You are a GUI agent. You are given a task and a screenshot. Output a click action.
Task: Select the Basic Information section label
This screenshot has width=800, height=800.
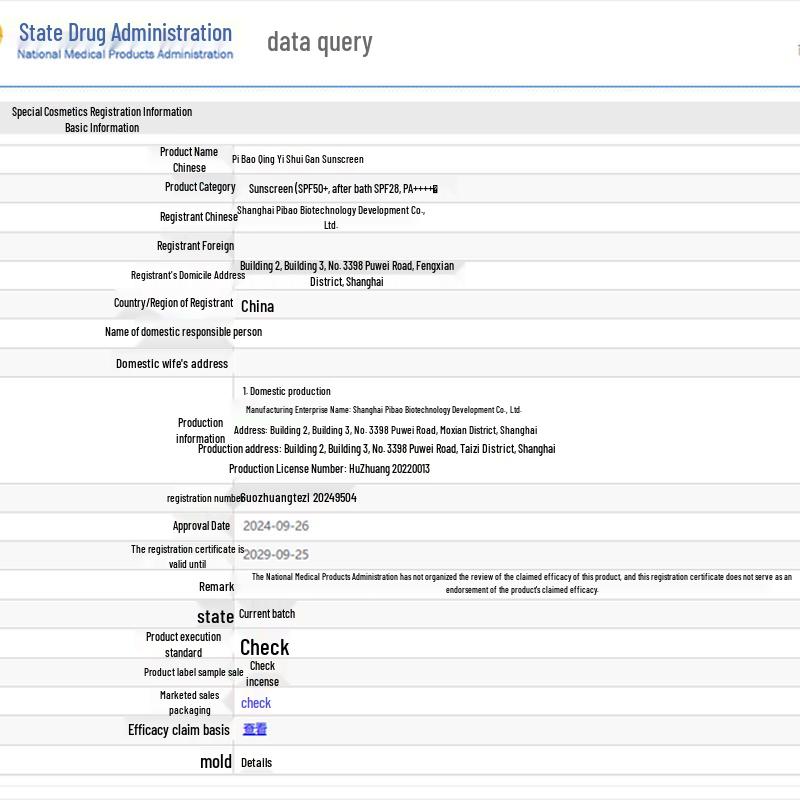[x=102, y=127]
